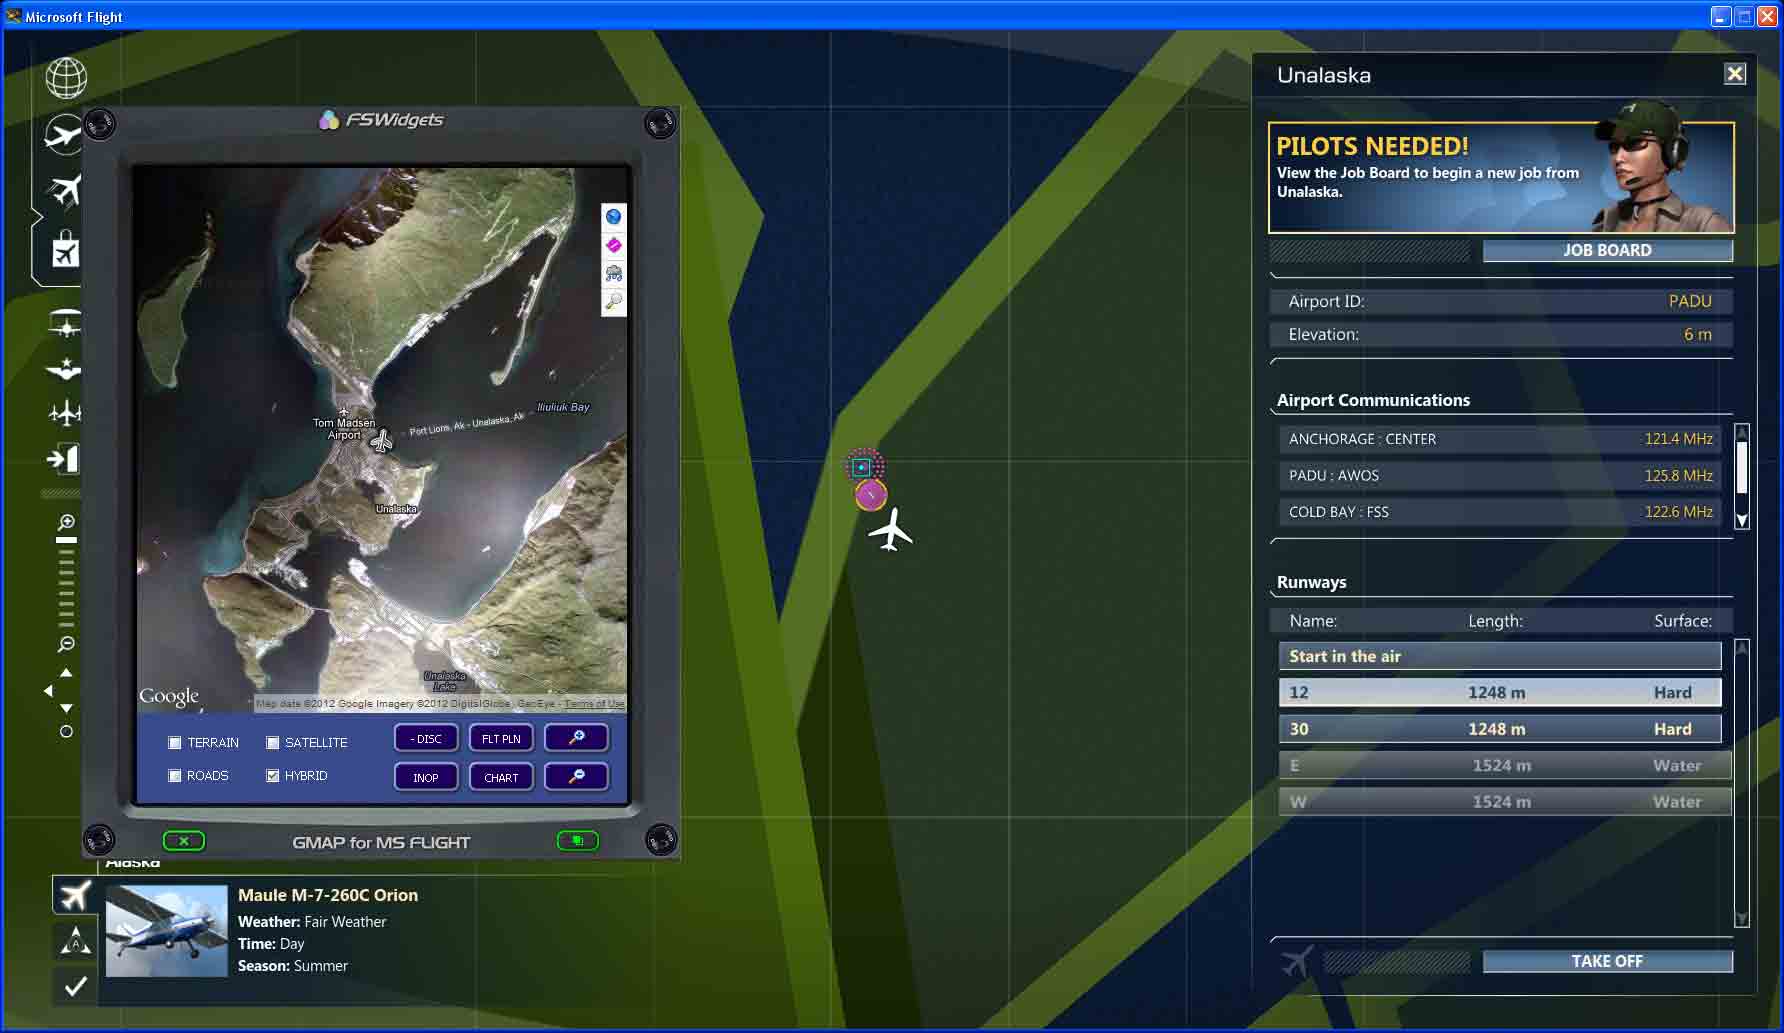Click the Pilots Needed banner
Viewport: 1784px width, 1033px height.
point(1501,178)
